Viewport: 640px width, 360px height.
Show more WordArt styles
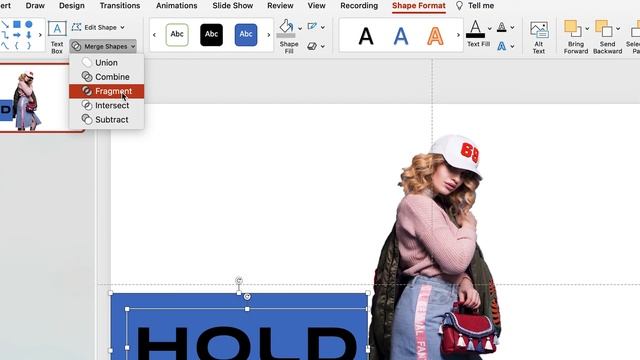(x=458, y=35)
